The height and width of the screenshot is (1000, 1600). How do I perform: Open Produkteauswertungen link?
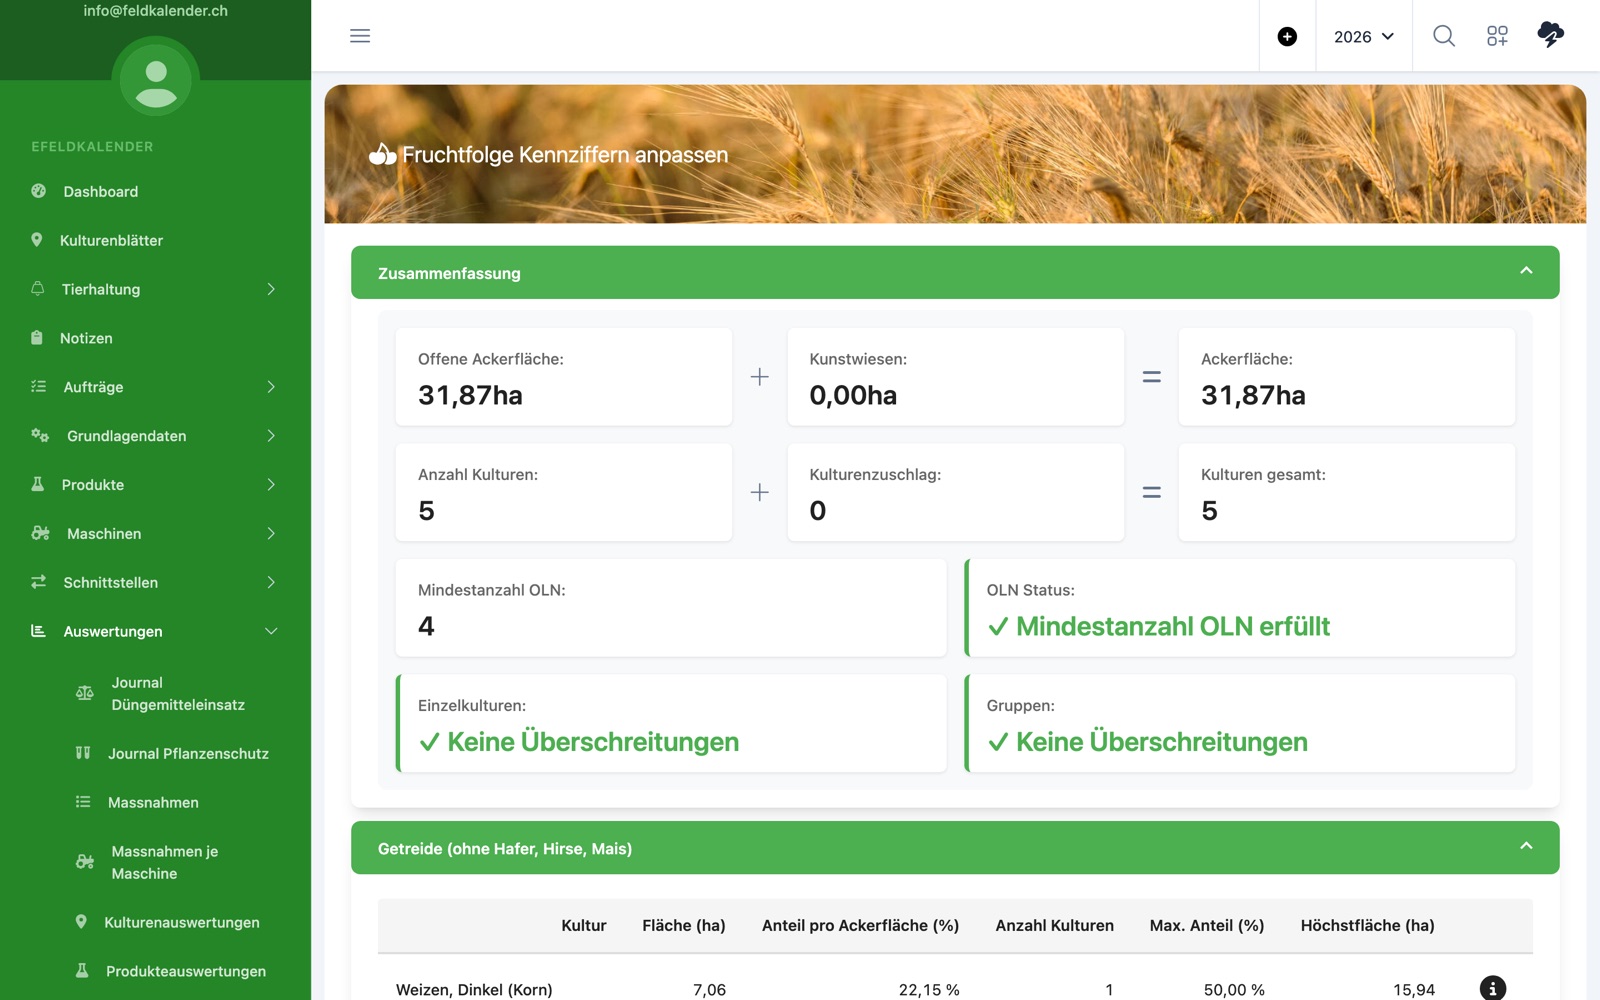[x=186, y=972]
